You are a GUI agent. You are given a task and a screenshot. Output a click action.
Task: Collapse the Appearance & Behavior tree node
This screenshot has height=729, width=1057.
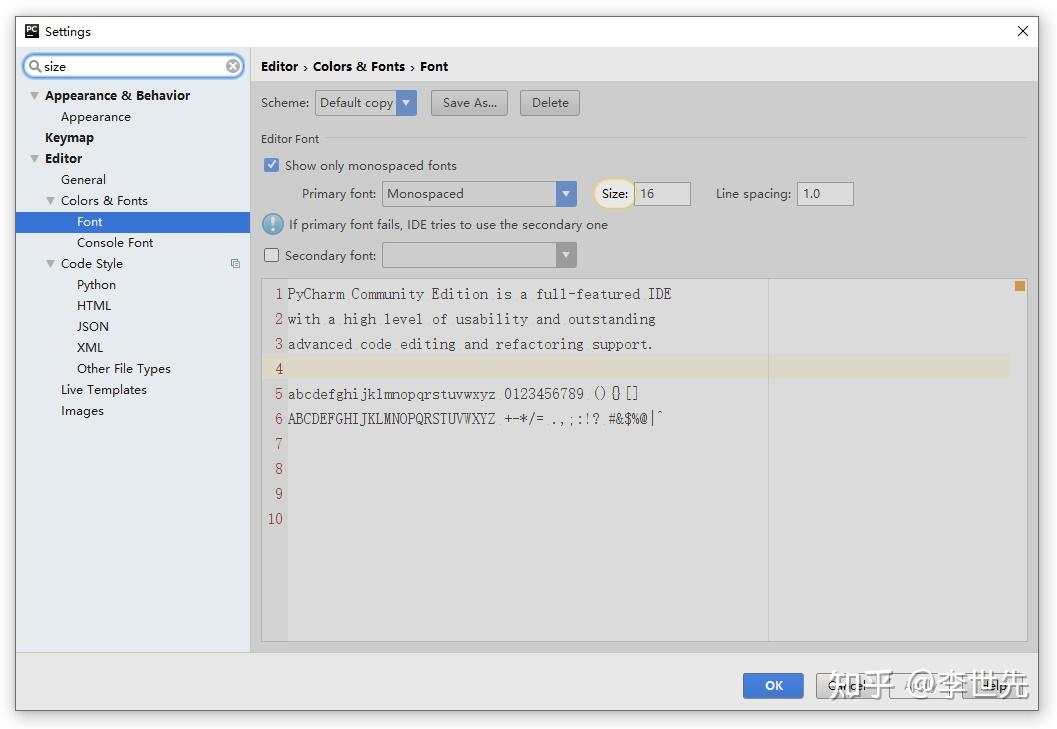pos(34,96)
